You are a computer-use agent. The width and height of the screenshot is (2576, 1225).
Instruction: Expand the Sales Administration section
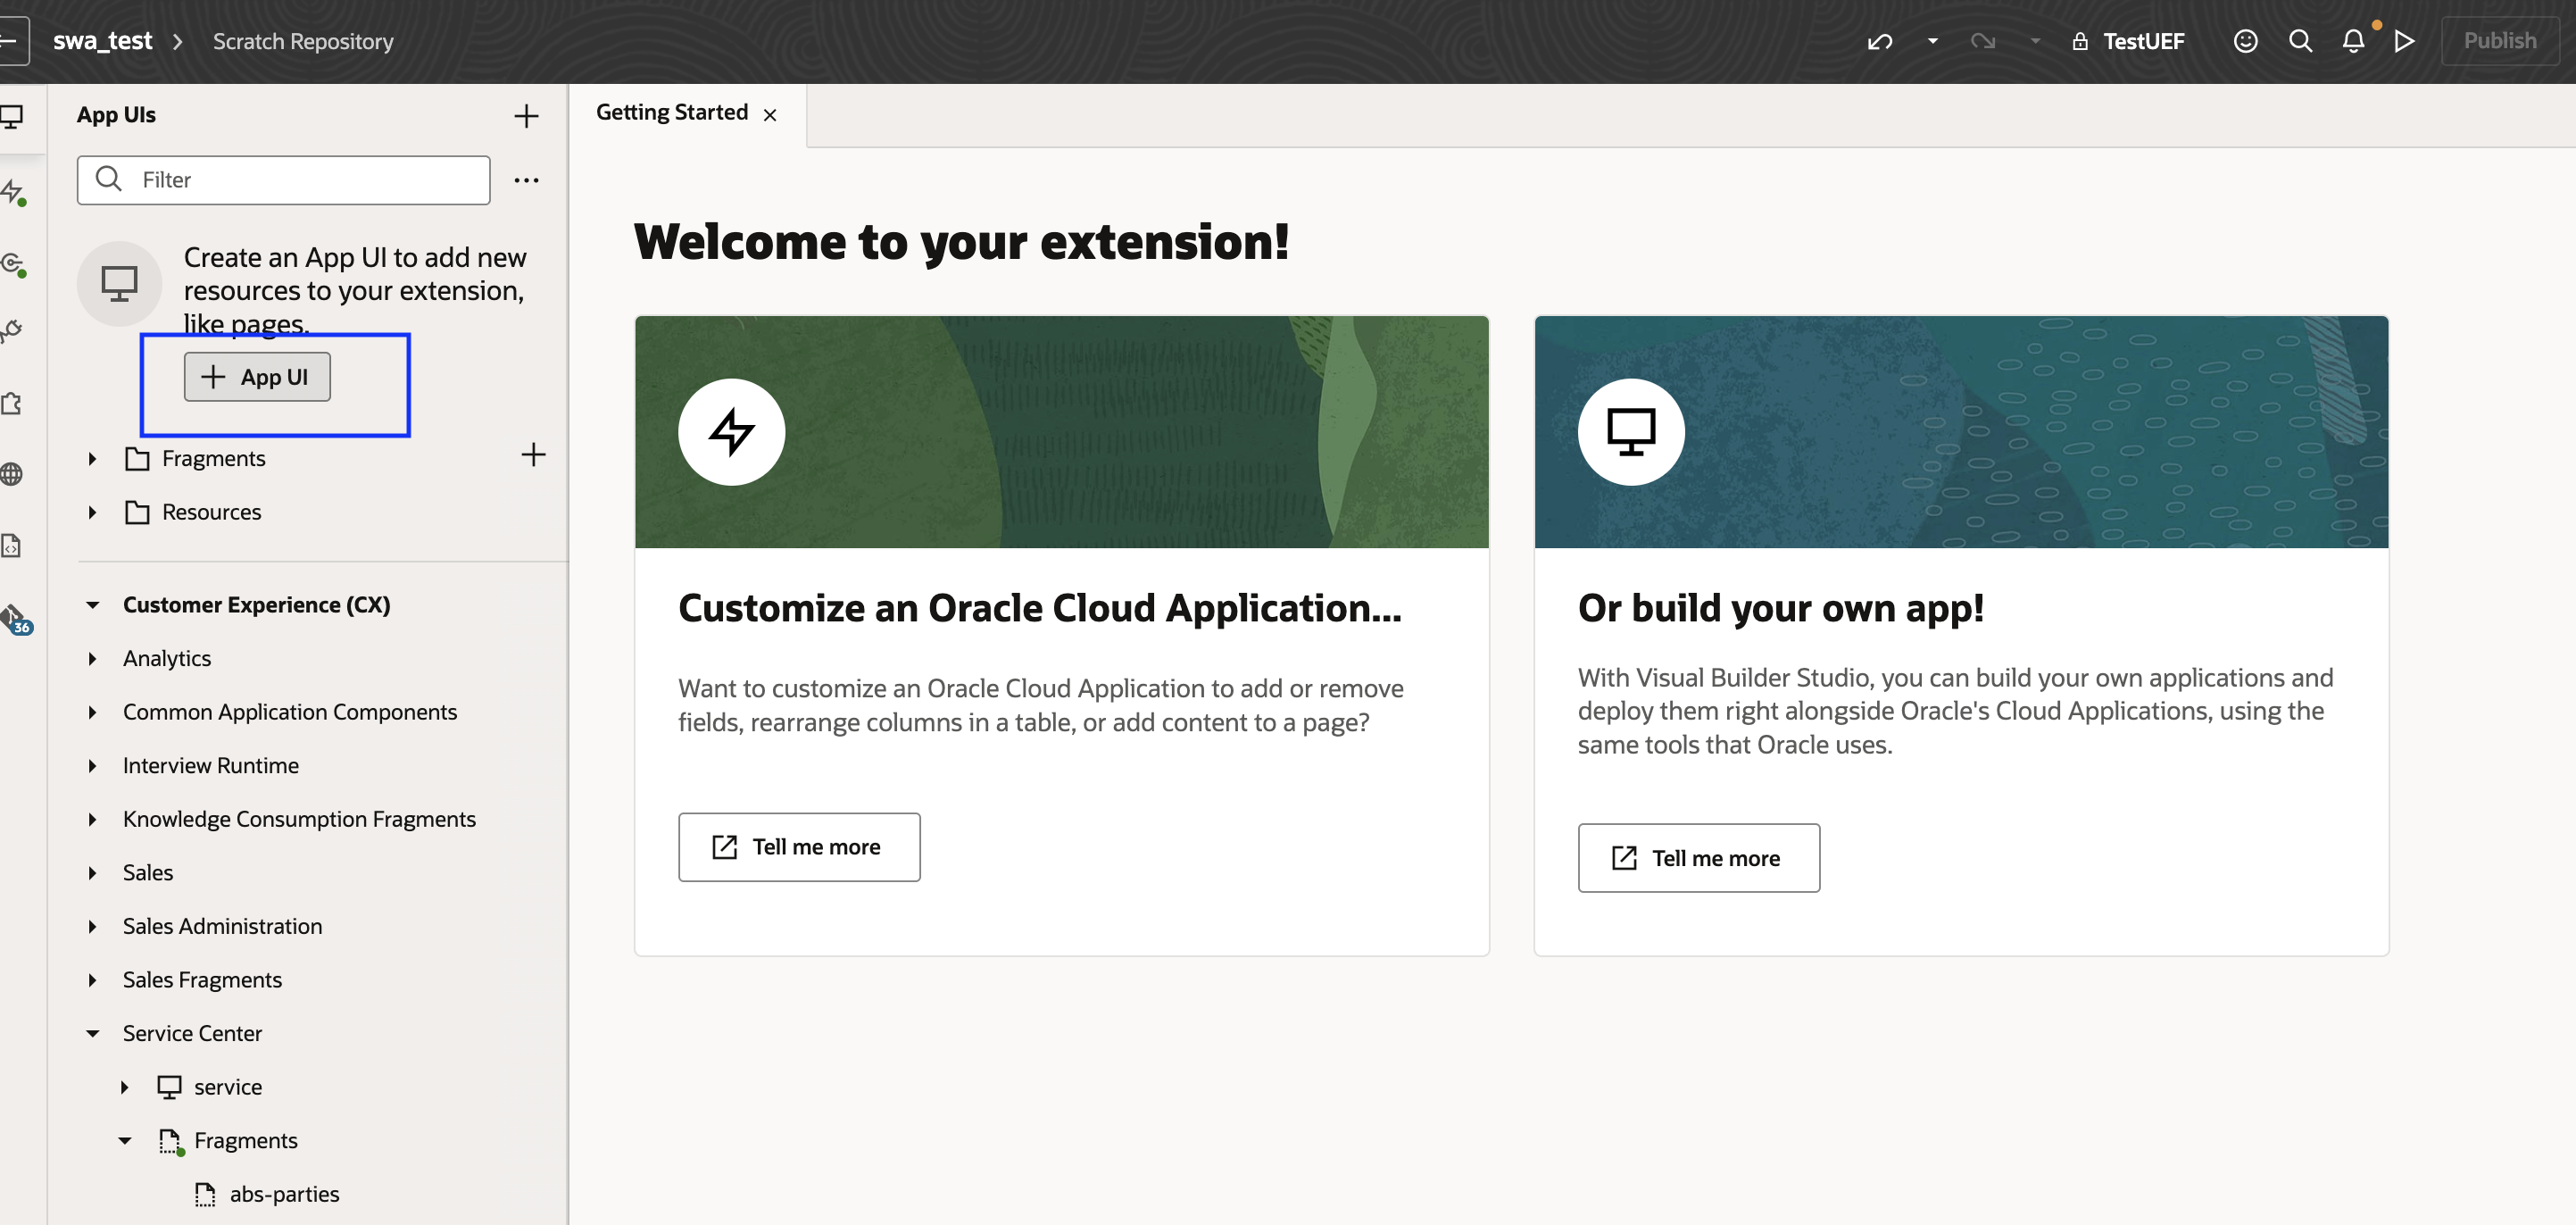click(93, 926)
